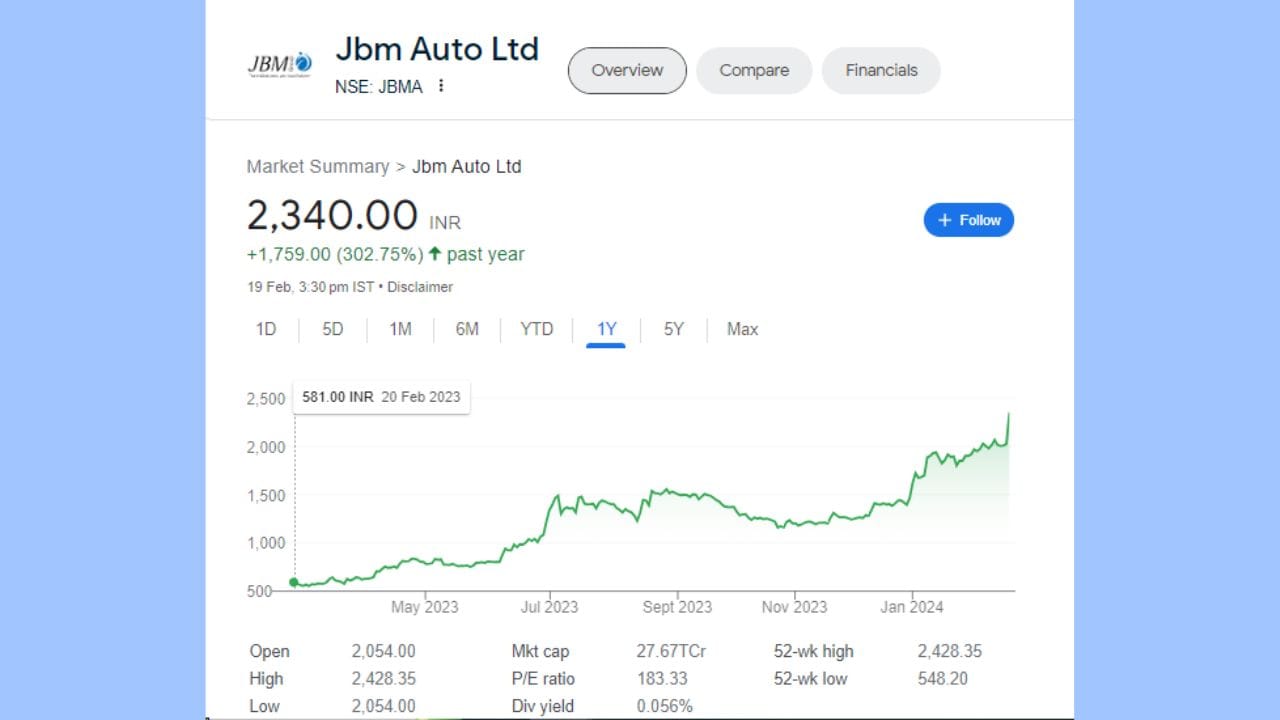This screenshot has height=720, width=1280.
Task: Switch to the Overview tab
Action: coord(627,70)
